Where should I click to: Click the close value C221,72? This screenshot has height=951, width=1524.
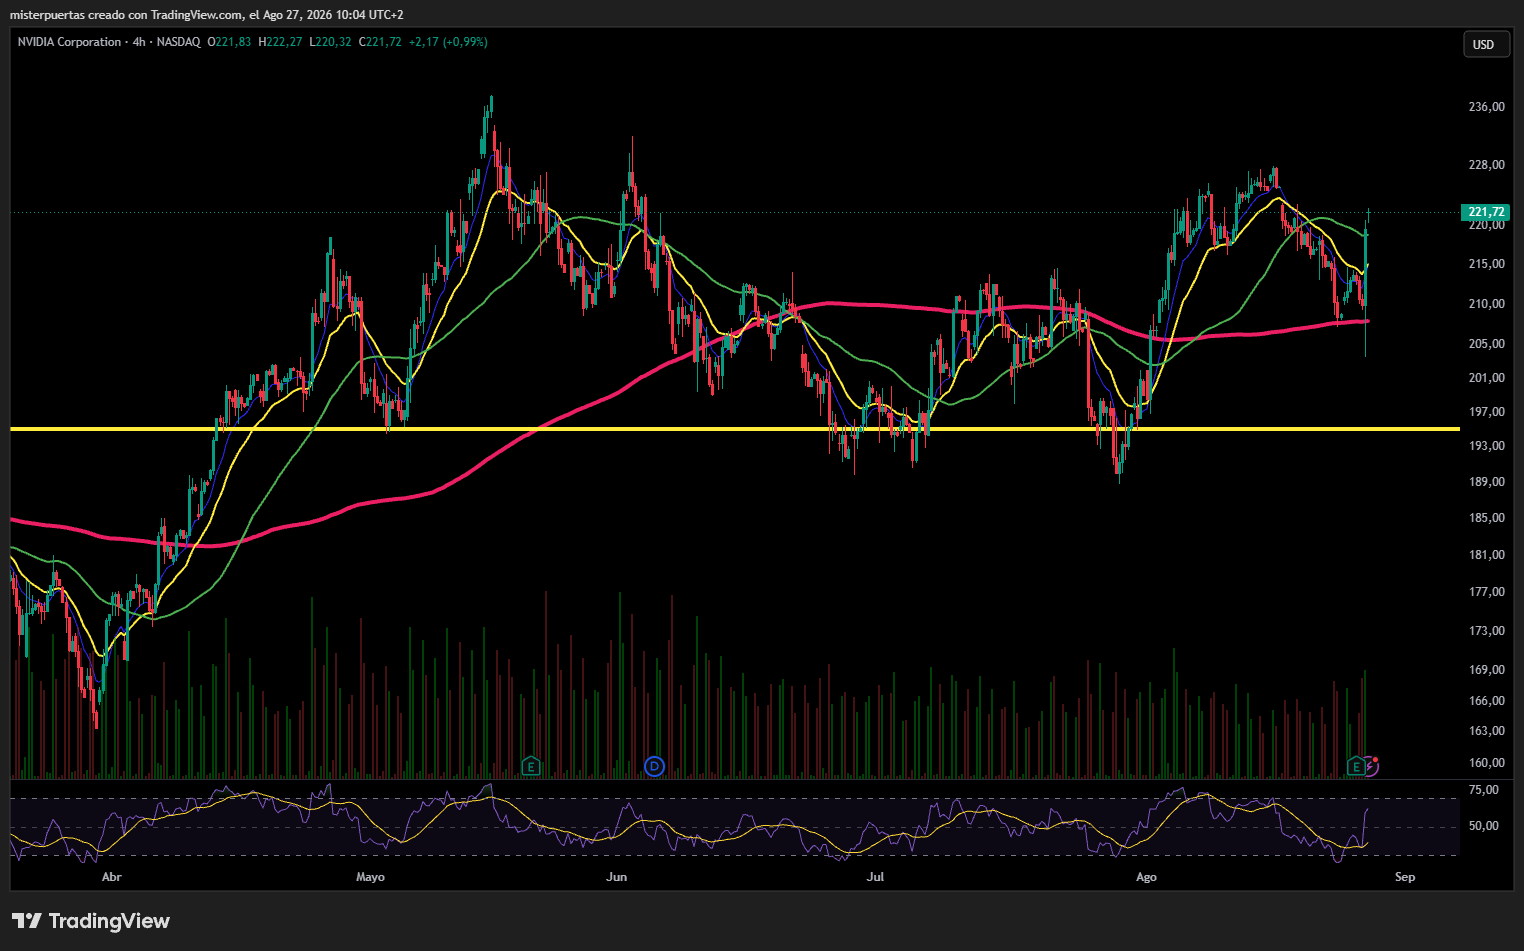point(380,42)
